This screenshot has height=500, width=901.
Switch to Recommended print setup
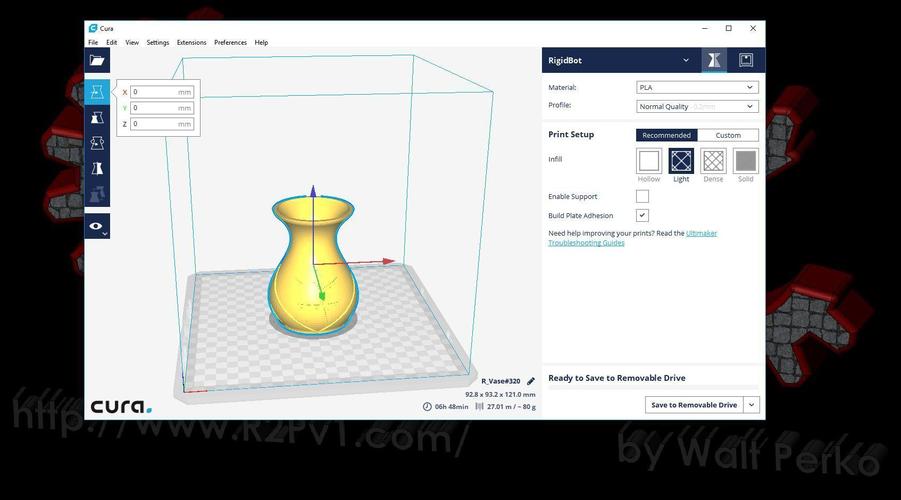[x=667, y=135]
